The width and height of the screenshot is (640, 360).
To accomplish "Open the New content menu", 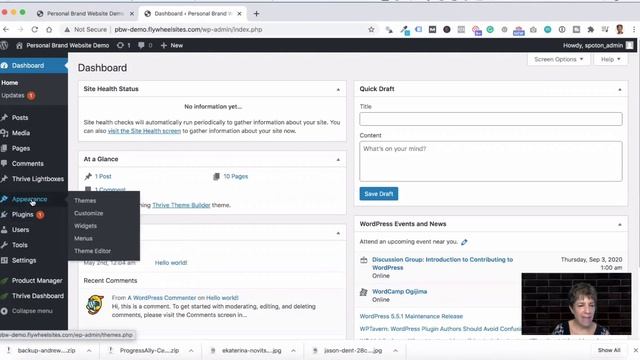I will (x=172, y=45).
